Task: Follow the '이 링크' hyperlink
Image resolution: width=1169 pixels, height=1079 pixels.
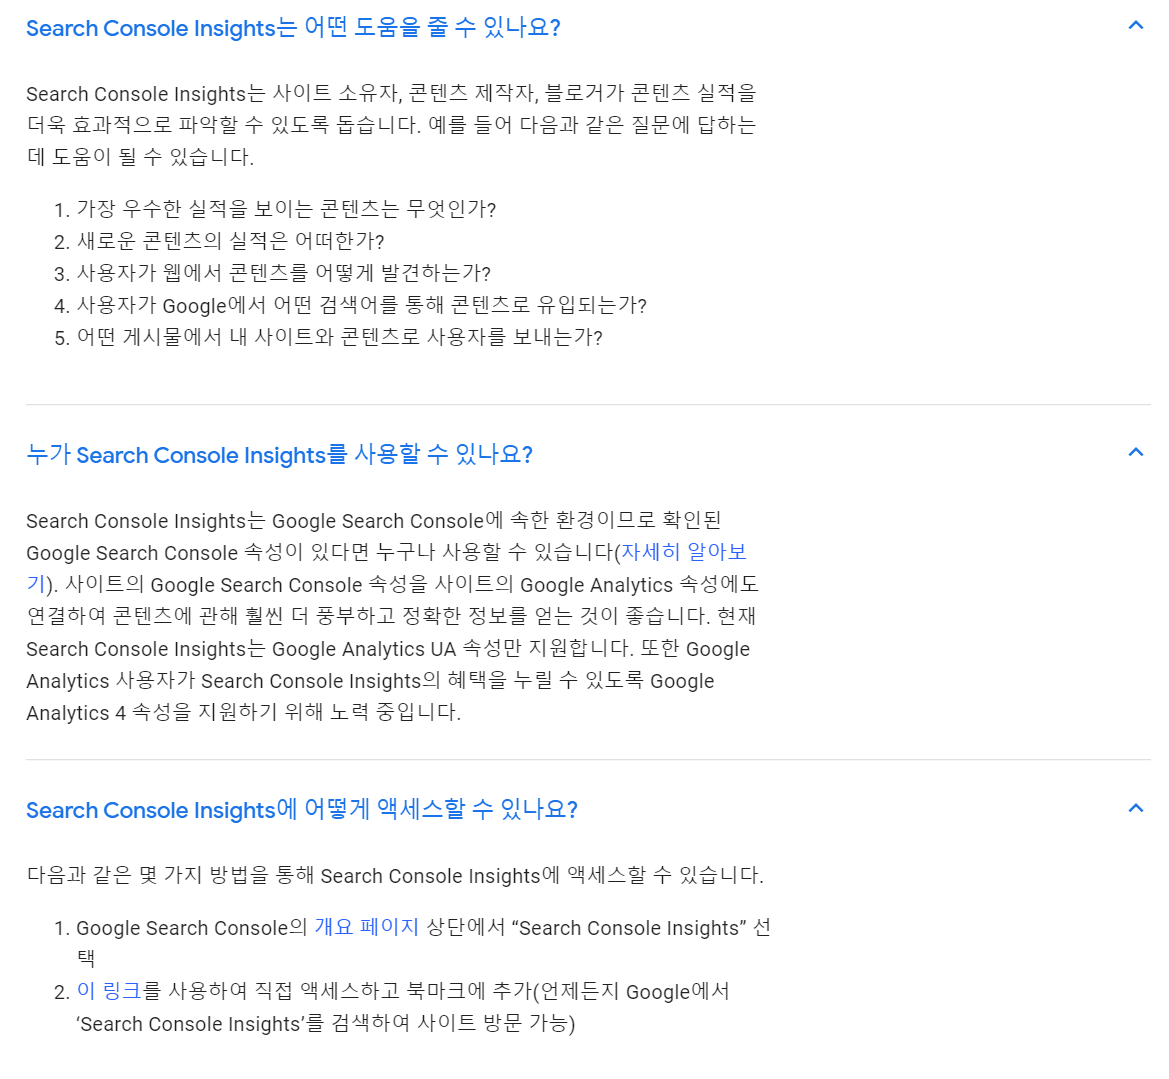Action: click(109, 991)
